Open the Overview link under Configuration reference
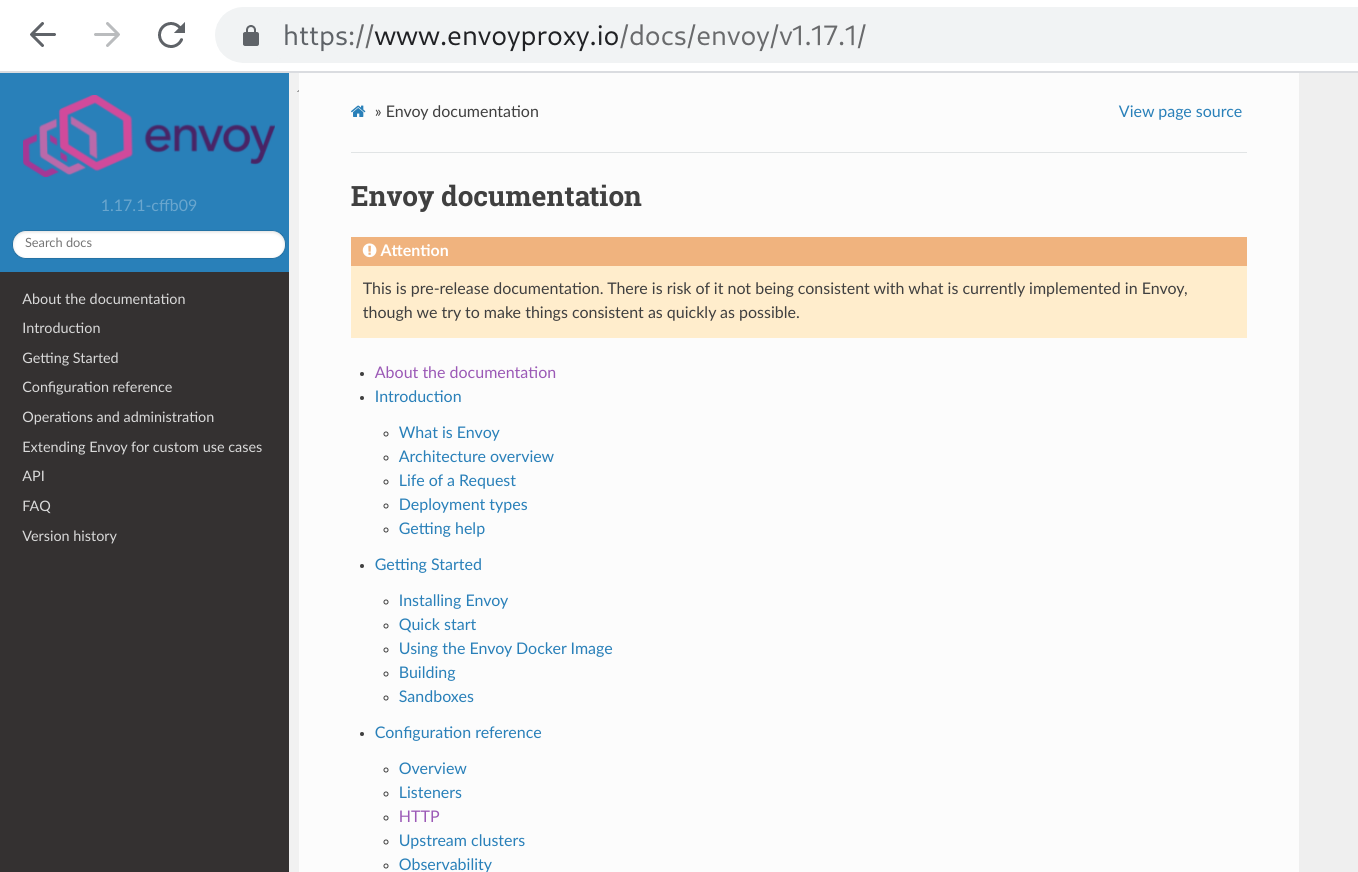Screen dimensions: 1358x872 (x=433, y=768)
